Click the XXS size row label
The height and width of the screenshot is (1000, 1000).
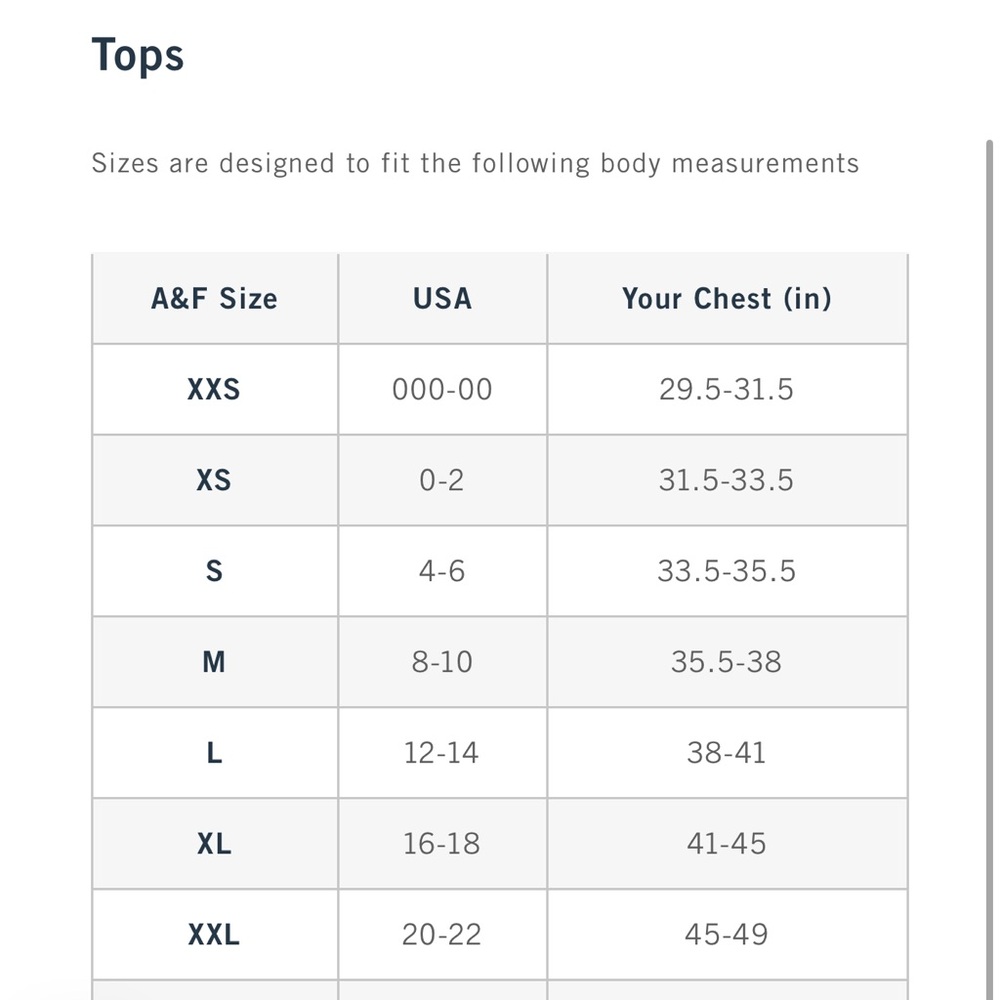click(x=214, y=389)
